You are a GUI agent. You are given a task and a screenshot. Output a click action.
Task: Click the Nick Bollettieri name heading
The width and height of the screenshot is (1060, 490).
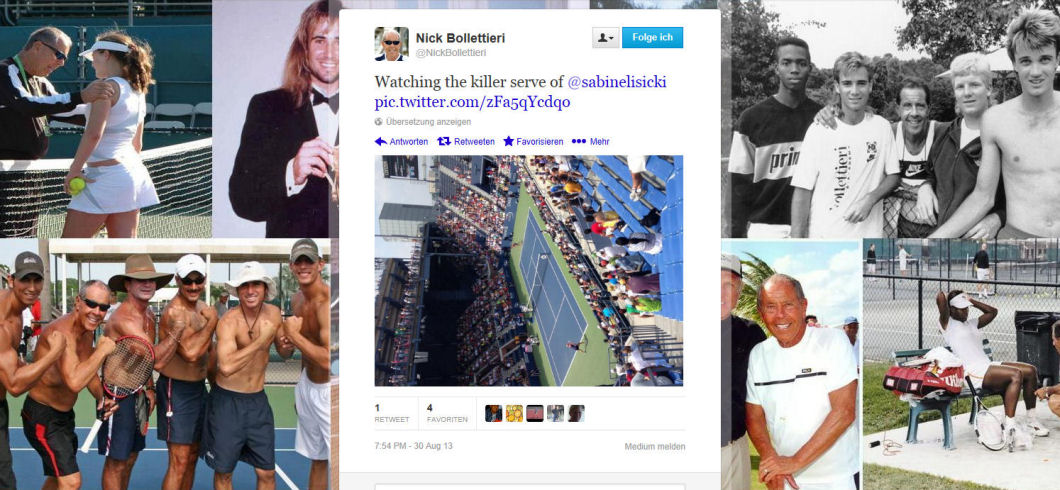460,38
